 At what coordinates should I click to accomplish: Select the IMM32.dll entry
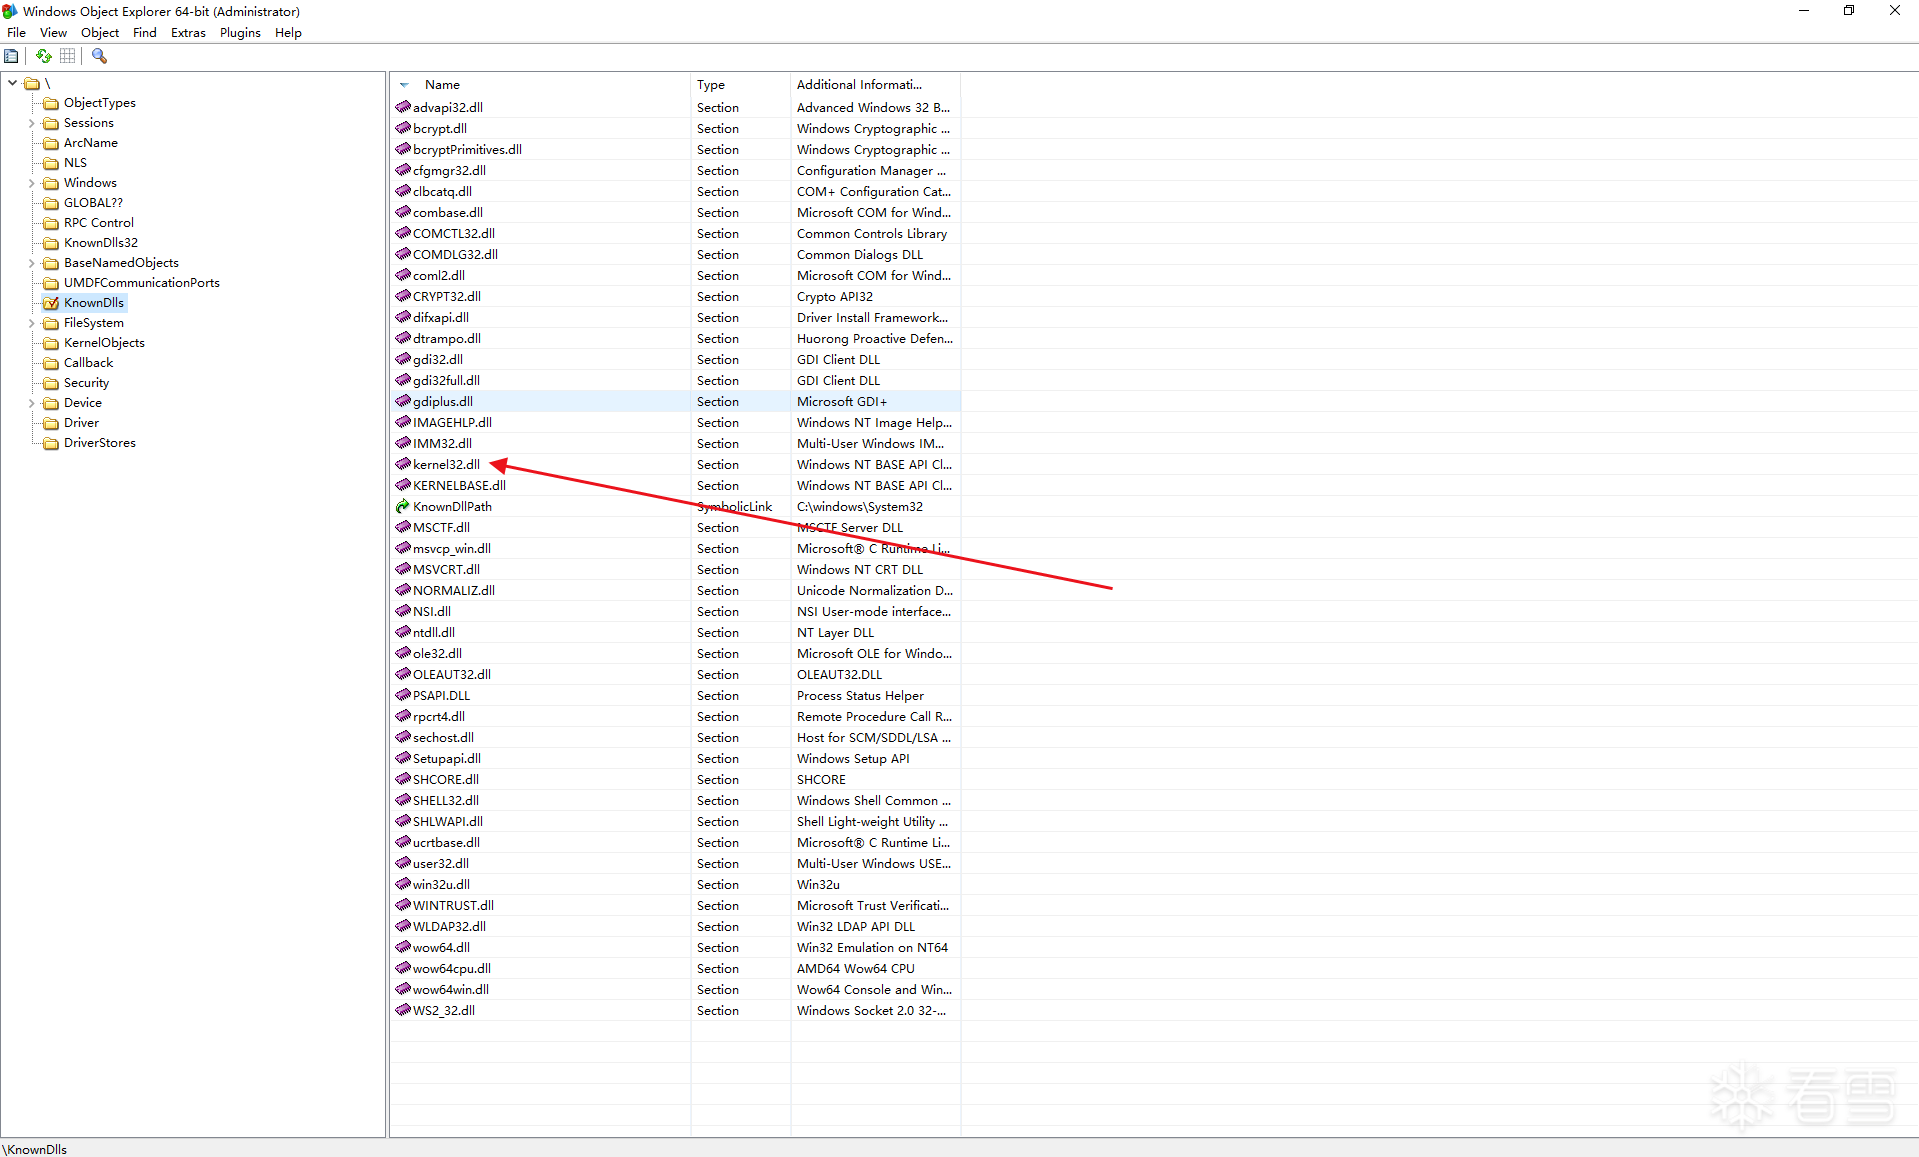pyautogui.click(x=442, y=443)
